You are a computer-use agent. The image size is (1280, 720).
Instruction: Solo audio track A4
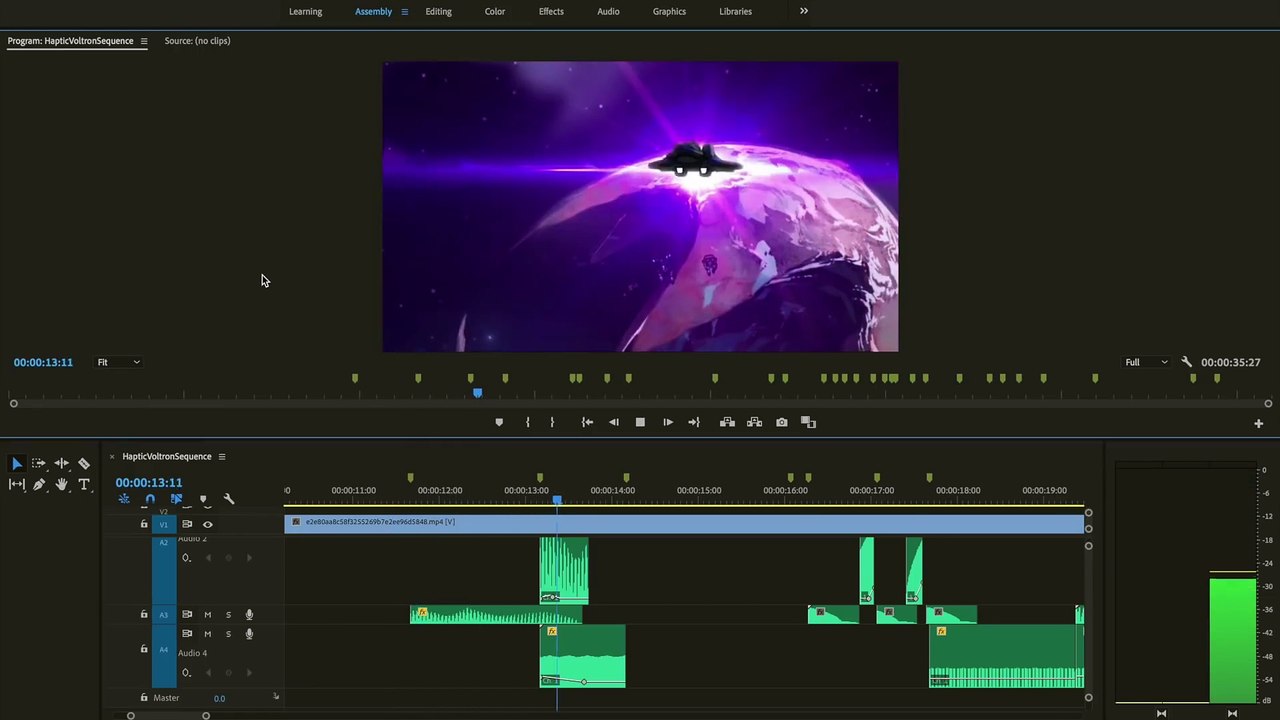[x=228, y=634]
